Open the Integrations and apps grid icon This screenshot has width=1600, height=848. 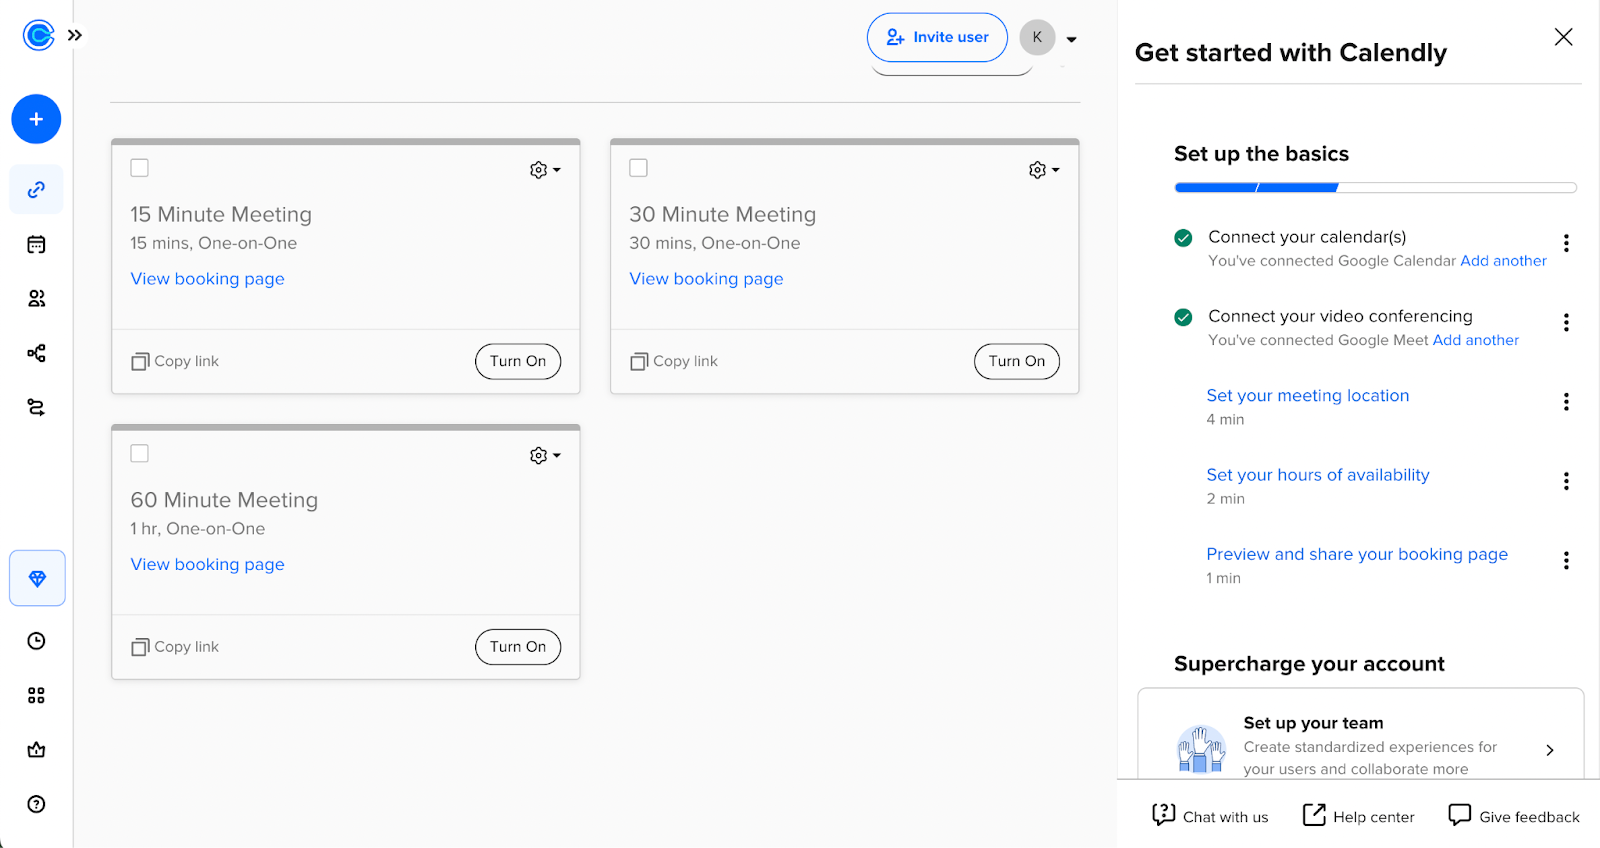coord(36,695)
